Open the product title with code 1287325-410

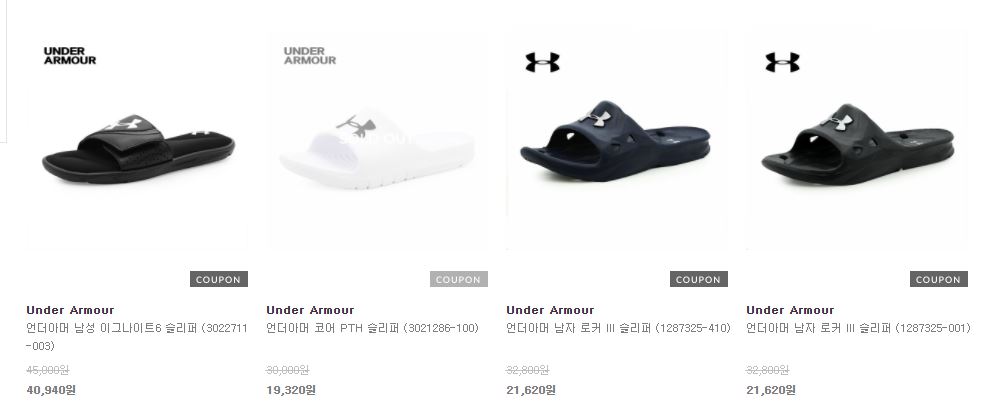point(618,328)
